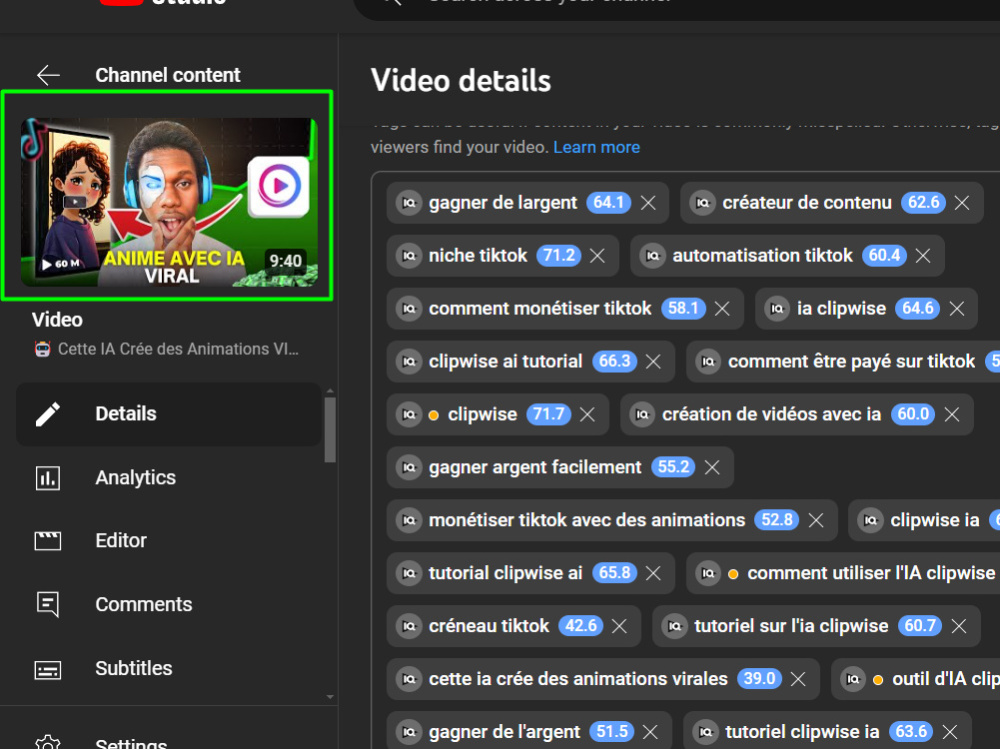Click IQ icon on 'clipwise ai tutorial' tag

409,362
